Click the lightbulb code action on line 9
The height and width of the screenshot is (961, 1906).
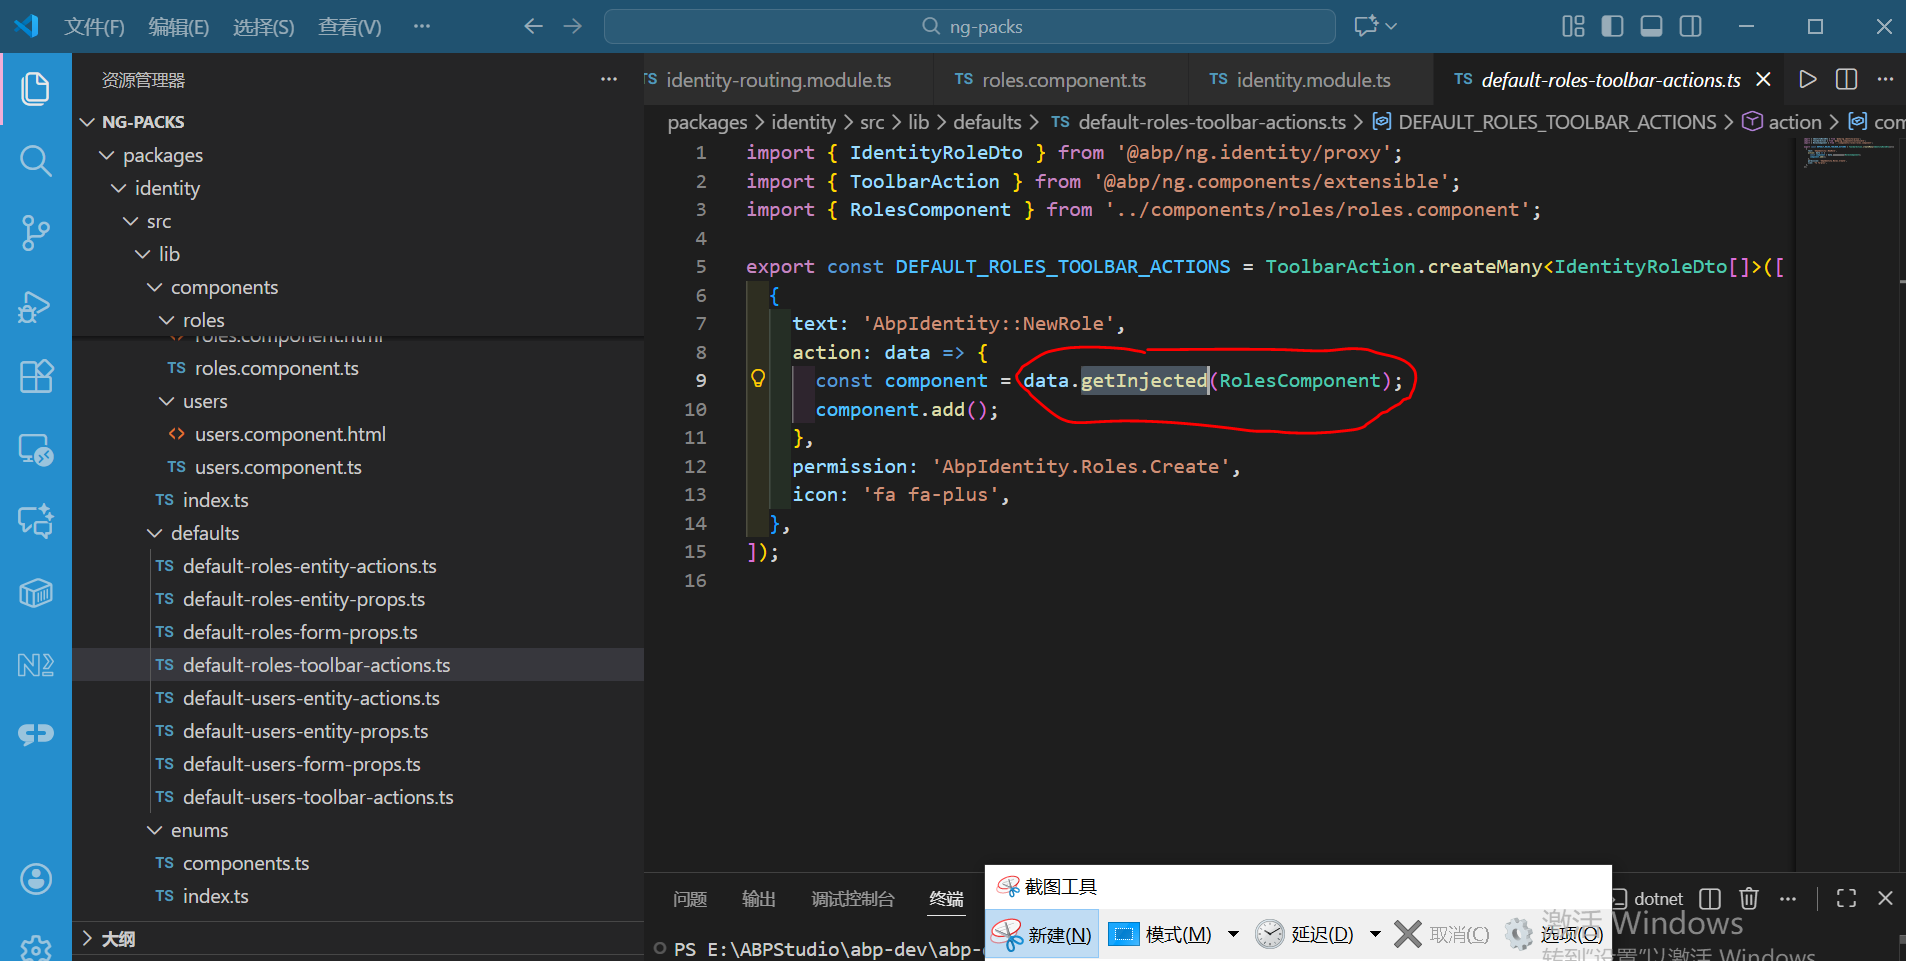coord(758,379)
